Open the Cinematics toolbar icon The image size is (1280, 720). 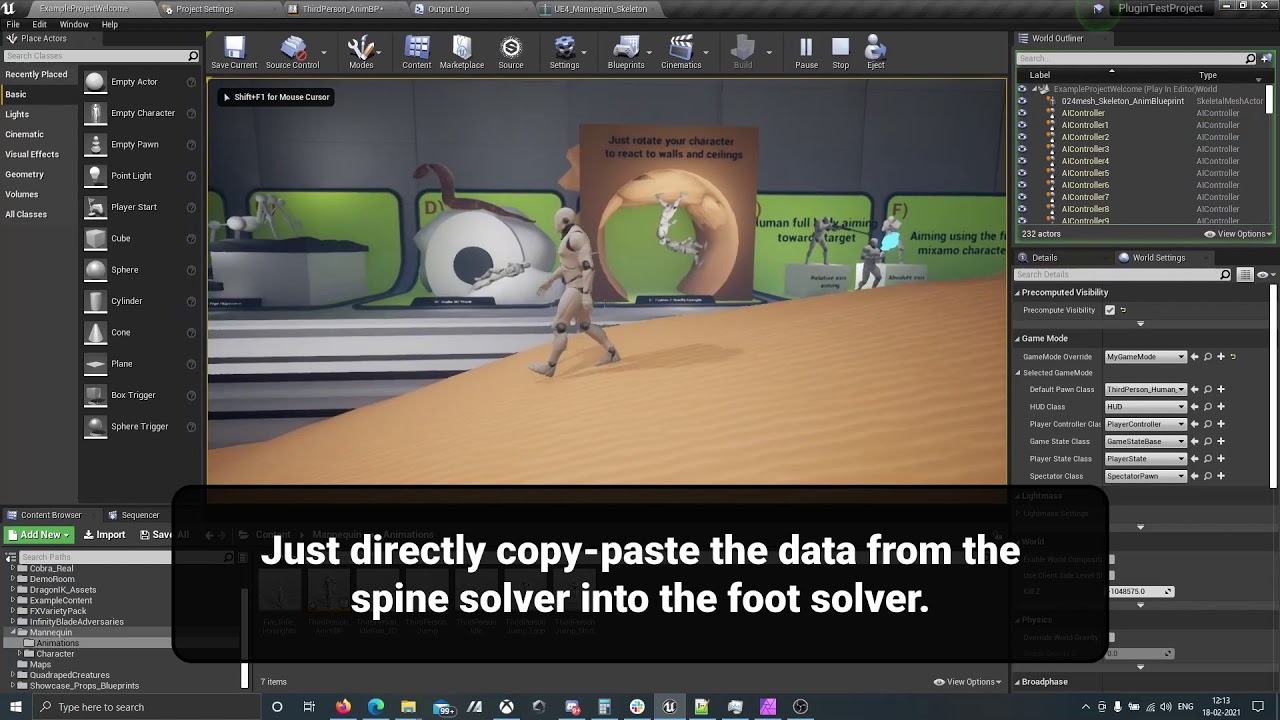tap(681, 52)
